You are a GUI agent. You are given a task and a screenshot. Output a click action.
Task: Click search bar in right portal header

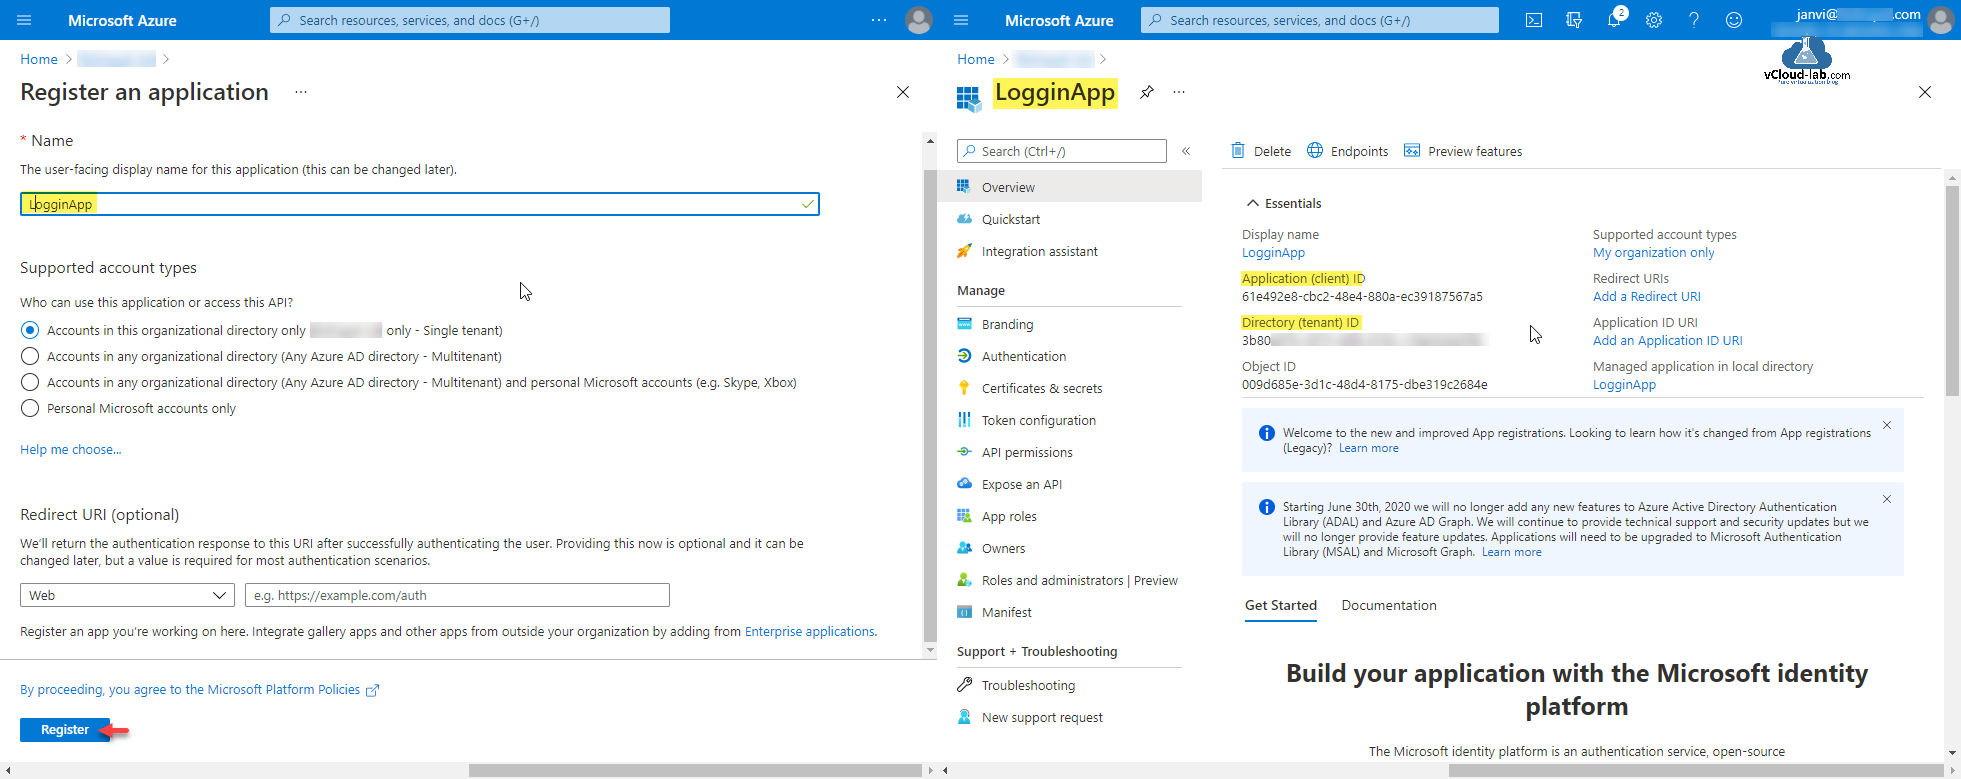pos(1320,20)
